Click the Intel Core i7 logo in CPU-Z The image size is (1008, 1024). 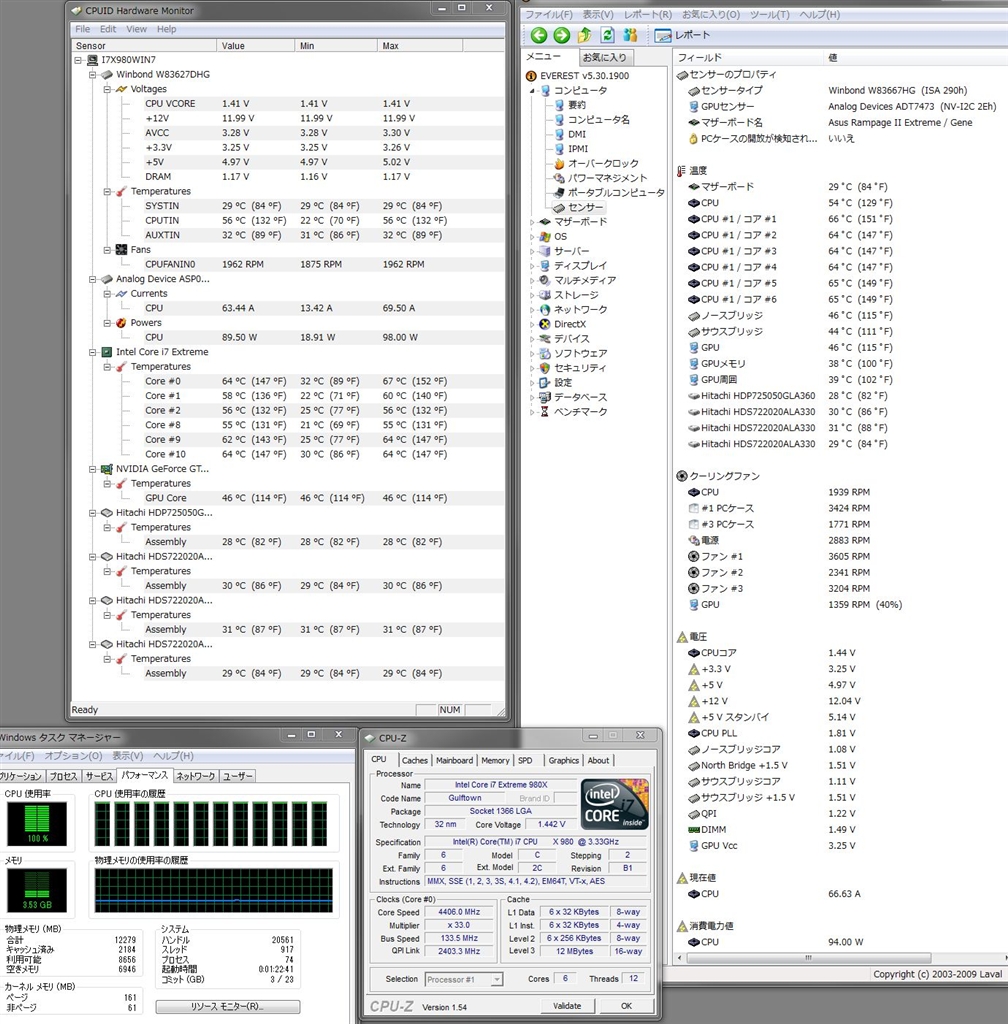coord(614,804)
